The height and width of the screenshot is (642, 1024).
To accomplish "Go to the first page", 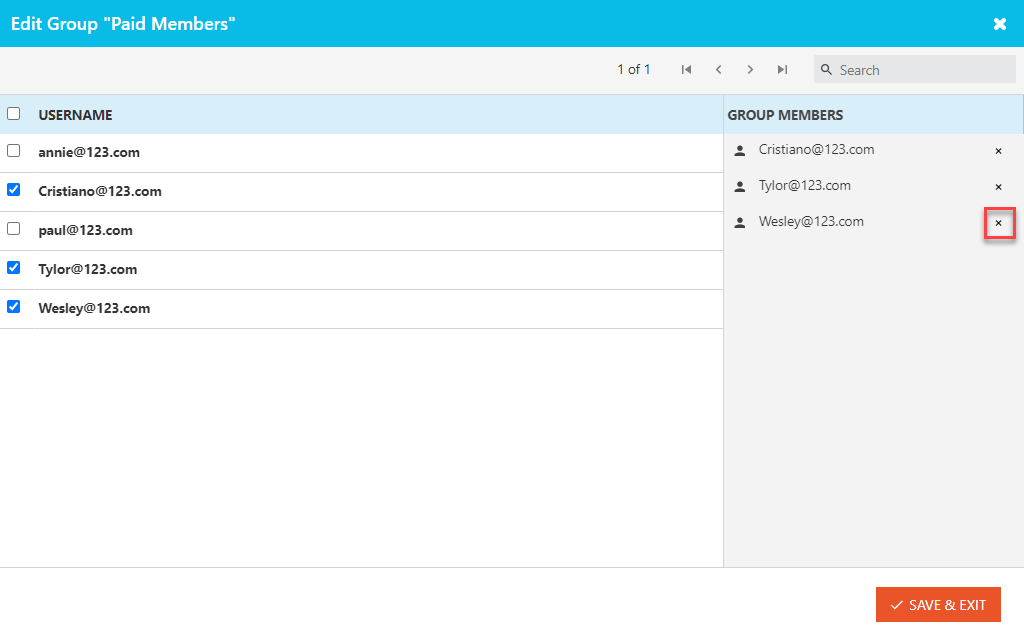I will (686, 70).
